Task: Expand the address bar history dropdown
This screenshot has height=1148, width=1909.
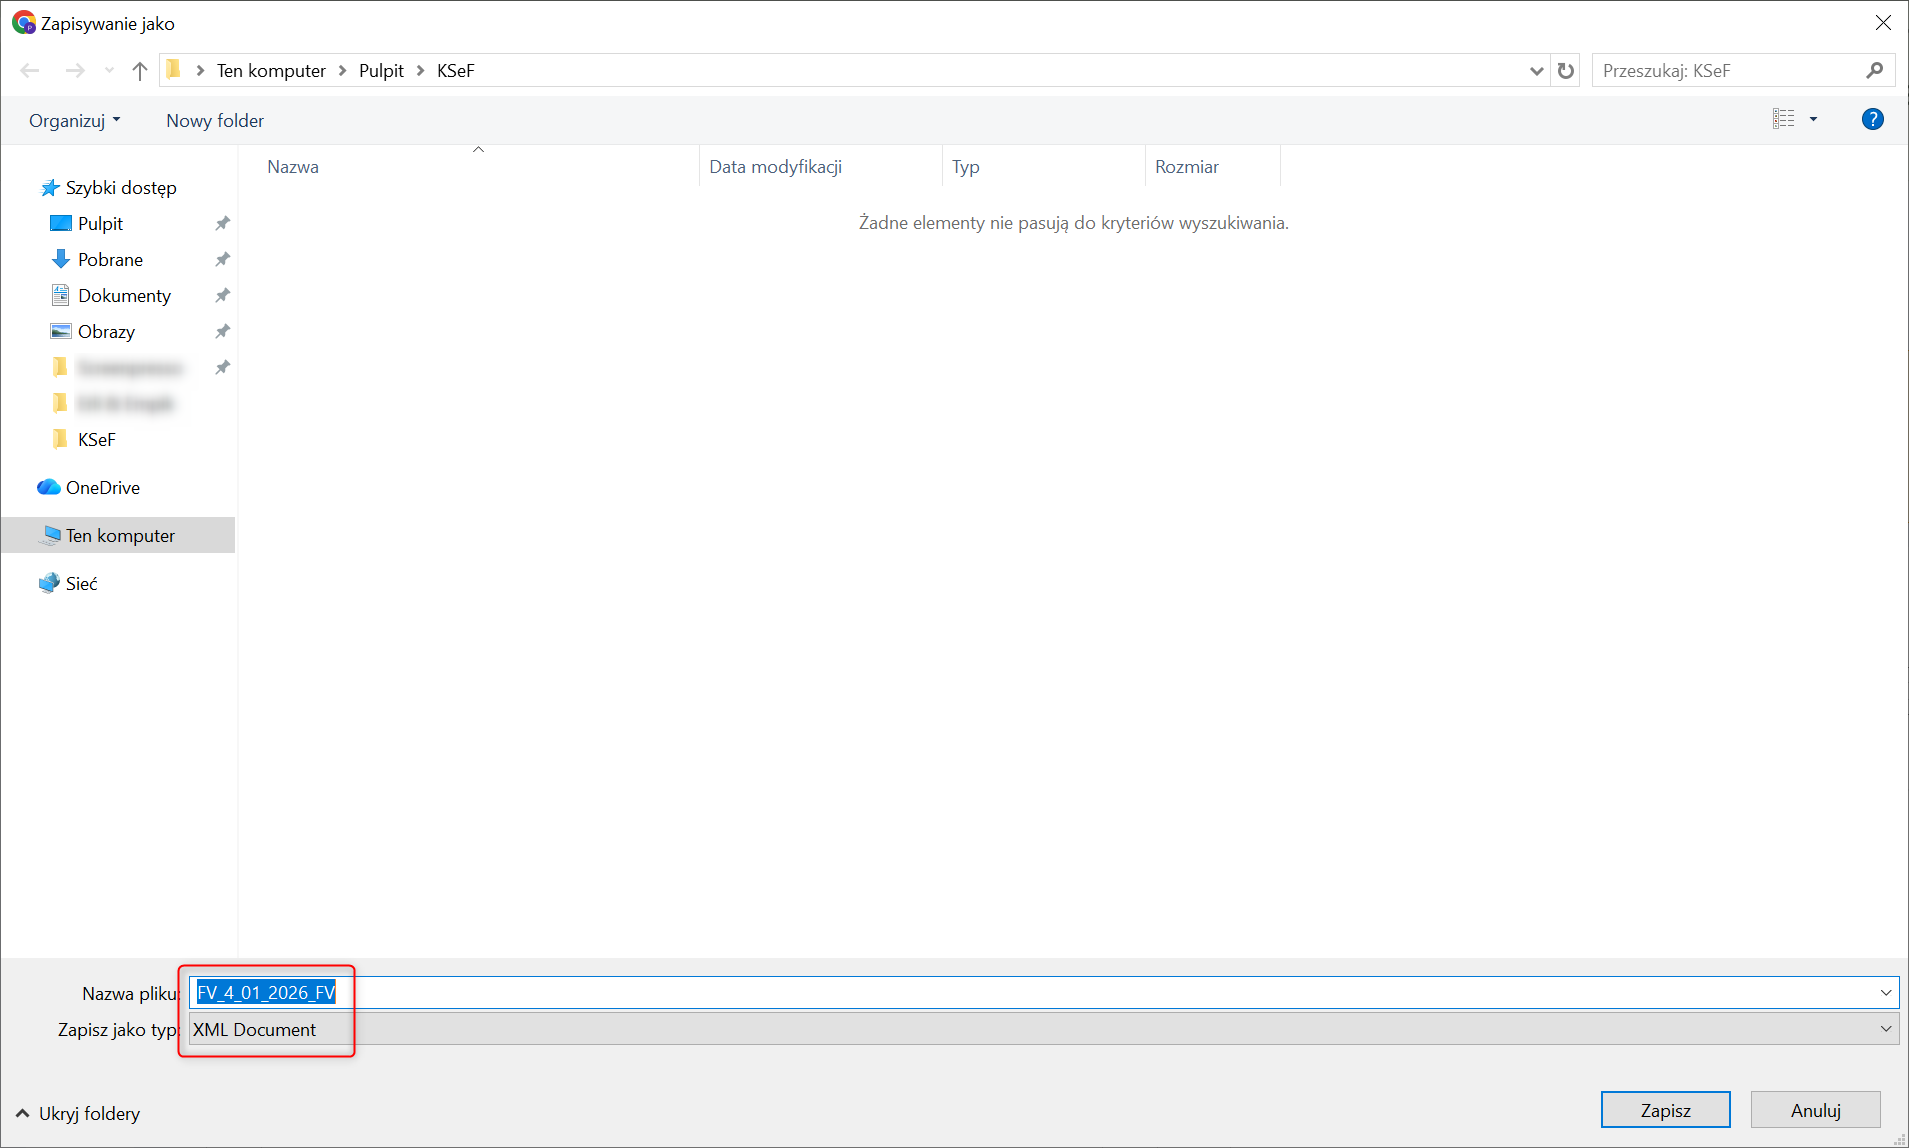Action: click(x=1536, y=71)
